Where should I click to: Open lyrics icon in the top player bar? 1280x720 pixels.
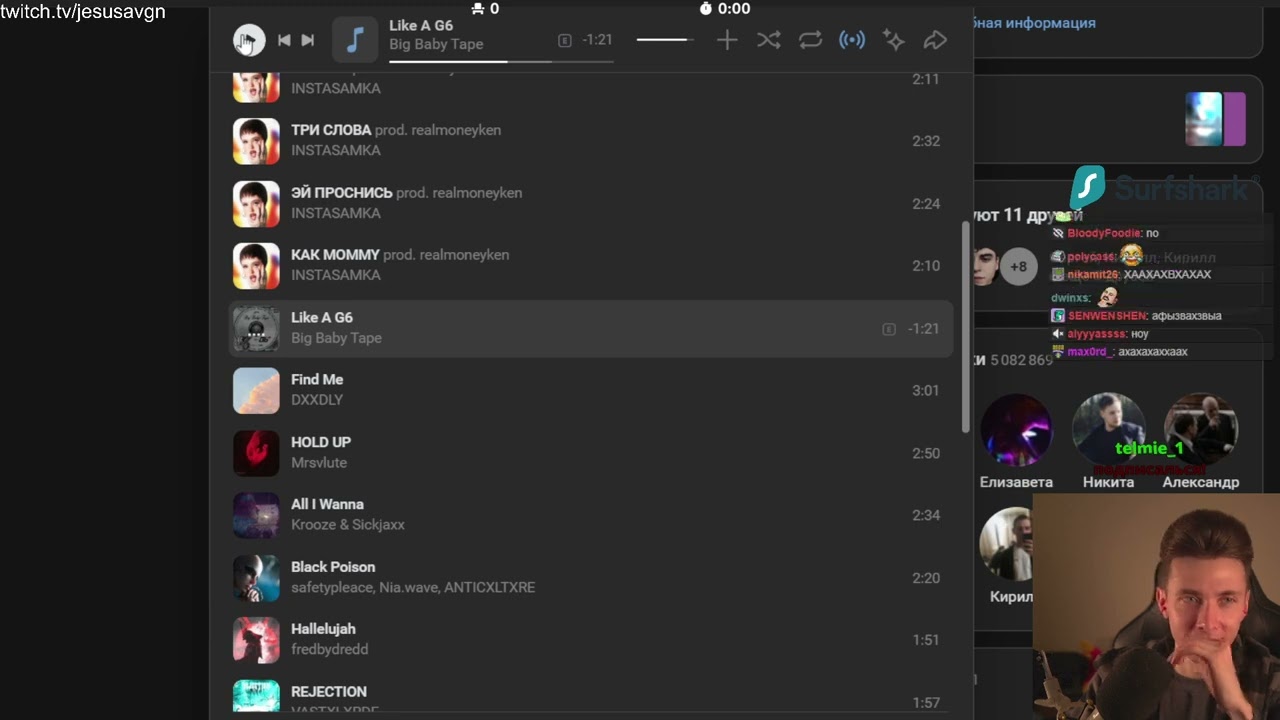click(565, 40)
